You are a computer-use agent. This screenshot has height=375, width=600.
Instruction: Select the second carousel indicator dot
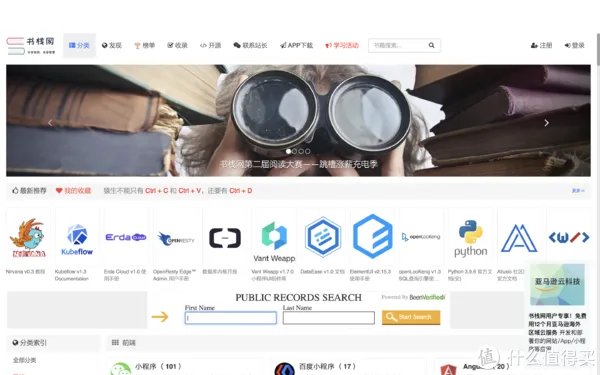click(295, 152)
